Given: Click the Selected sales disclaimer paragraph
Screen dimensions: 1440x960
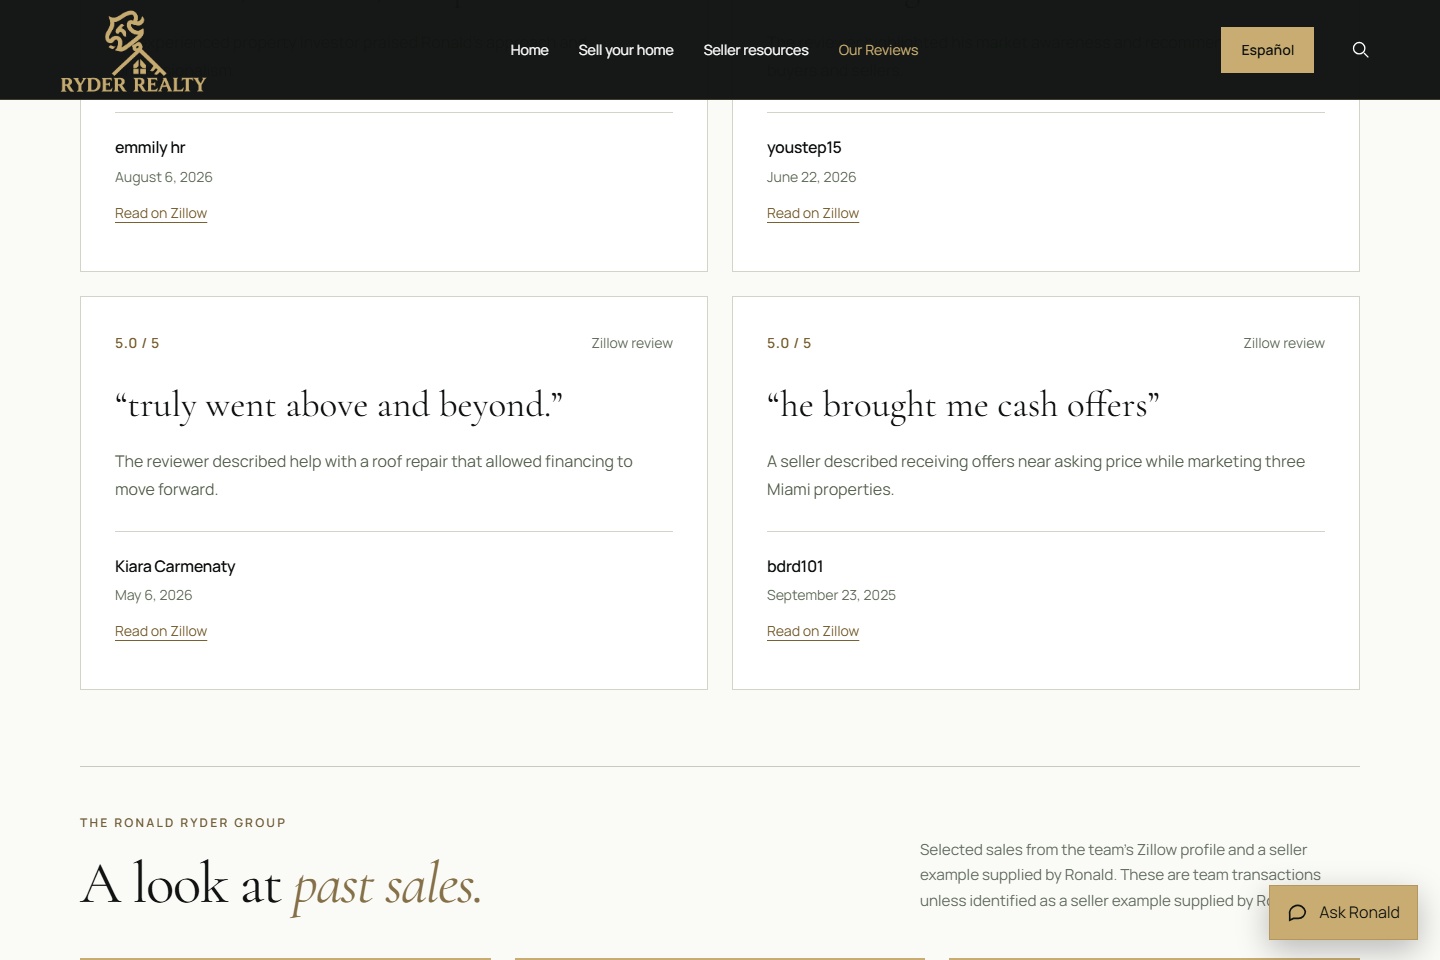Looking at the screenshot, I should 1120,875.
